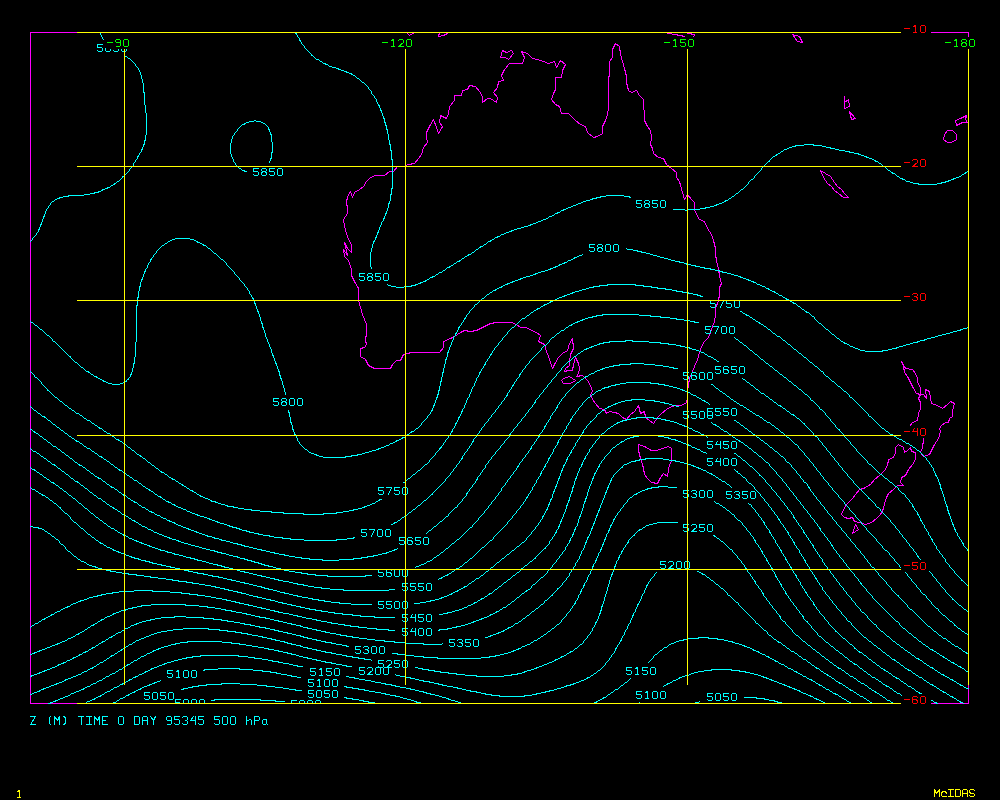Click the 5800 contour label over central Australia
Screen dimensions: 1000x800
click(603, 248)
